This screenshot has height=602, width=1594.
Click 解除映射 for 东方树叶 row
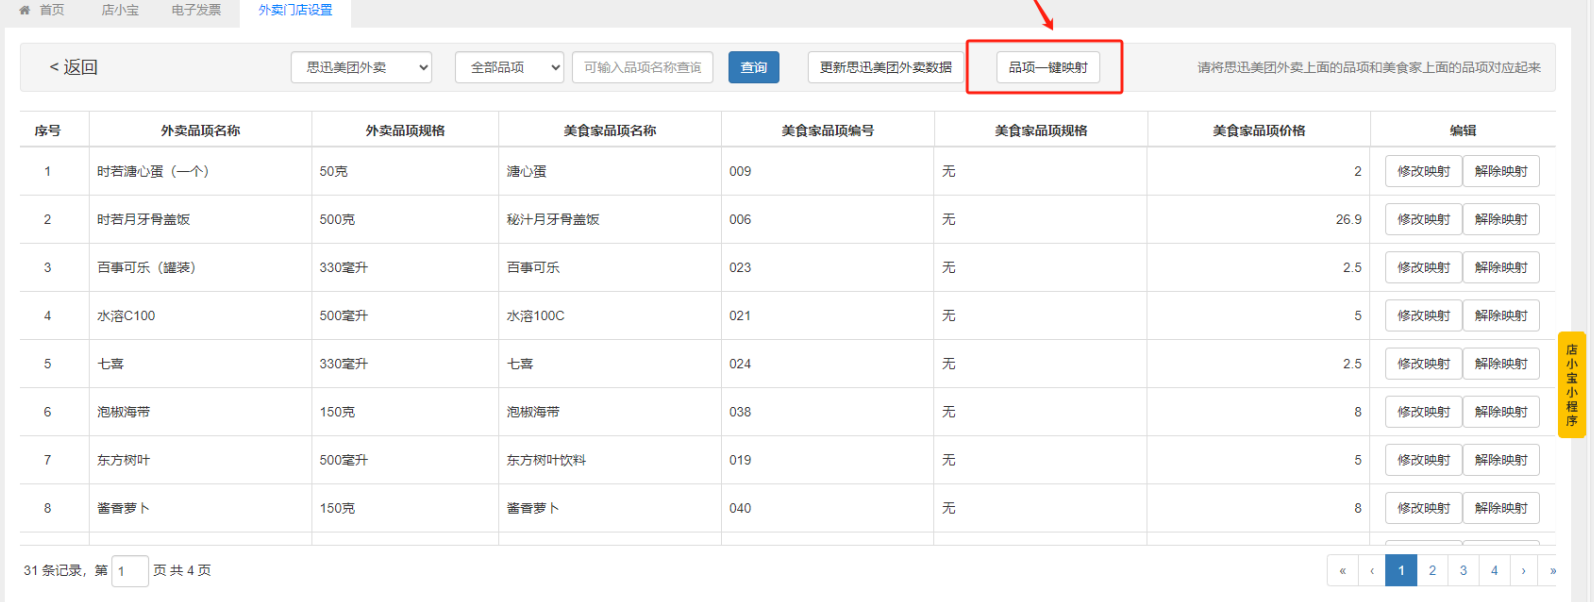tap(1501, 460)
